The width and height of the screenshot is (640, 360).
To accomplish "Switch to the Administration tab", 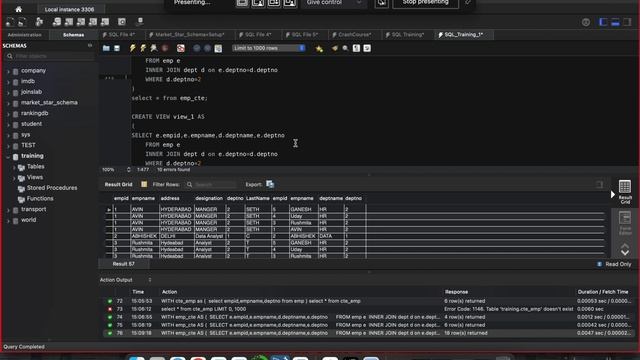I will (x=24, y=35).
